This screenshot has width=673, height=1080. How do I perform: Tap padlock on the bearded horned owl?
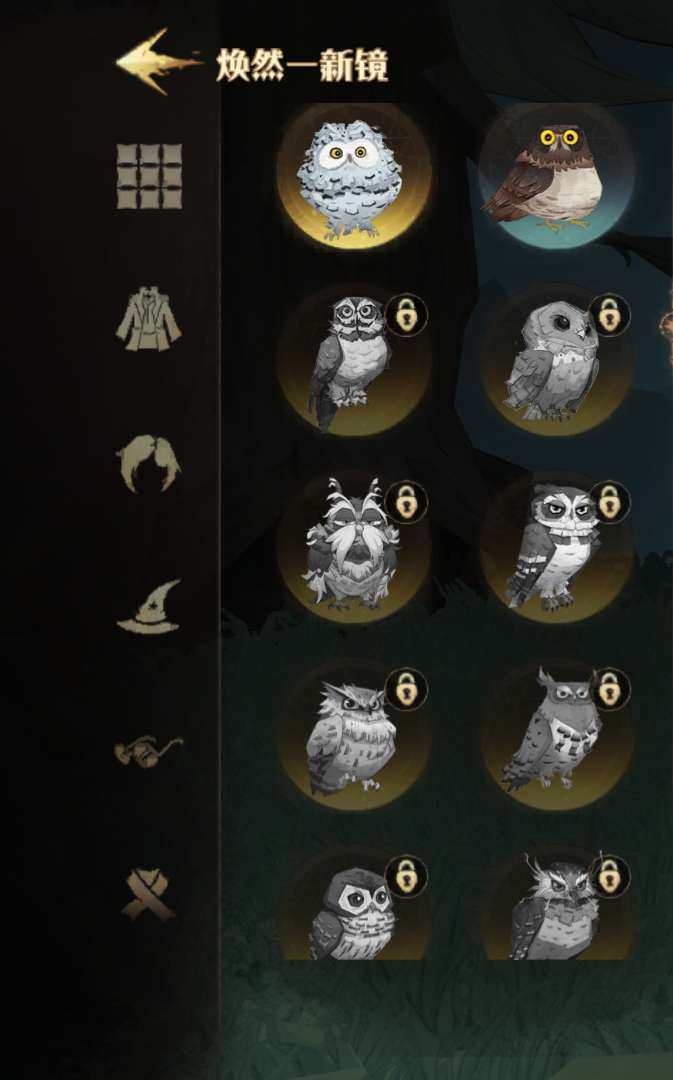tap(407, 502)
